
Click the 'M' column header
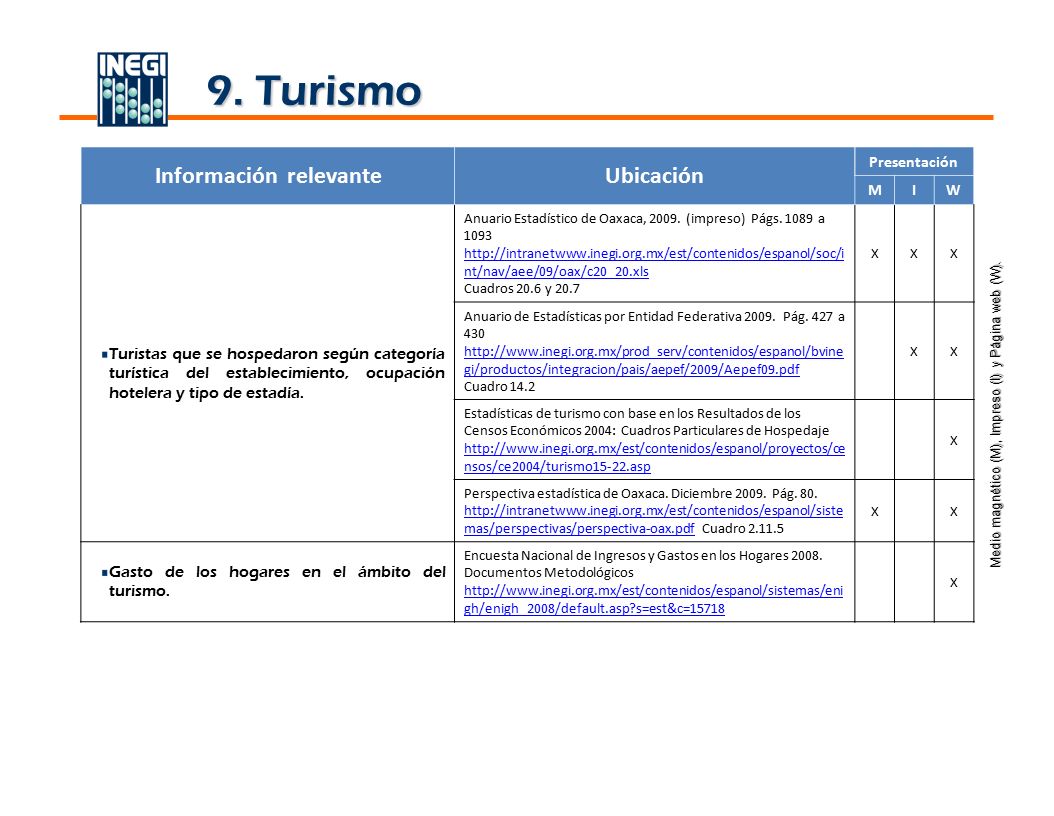click(875, 190)
